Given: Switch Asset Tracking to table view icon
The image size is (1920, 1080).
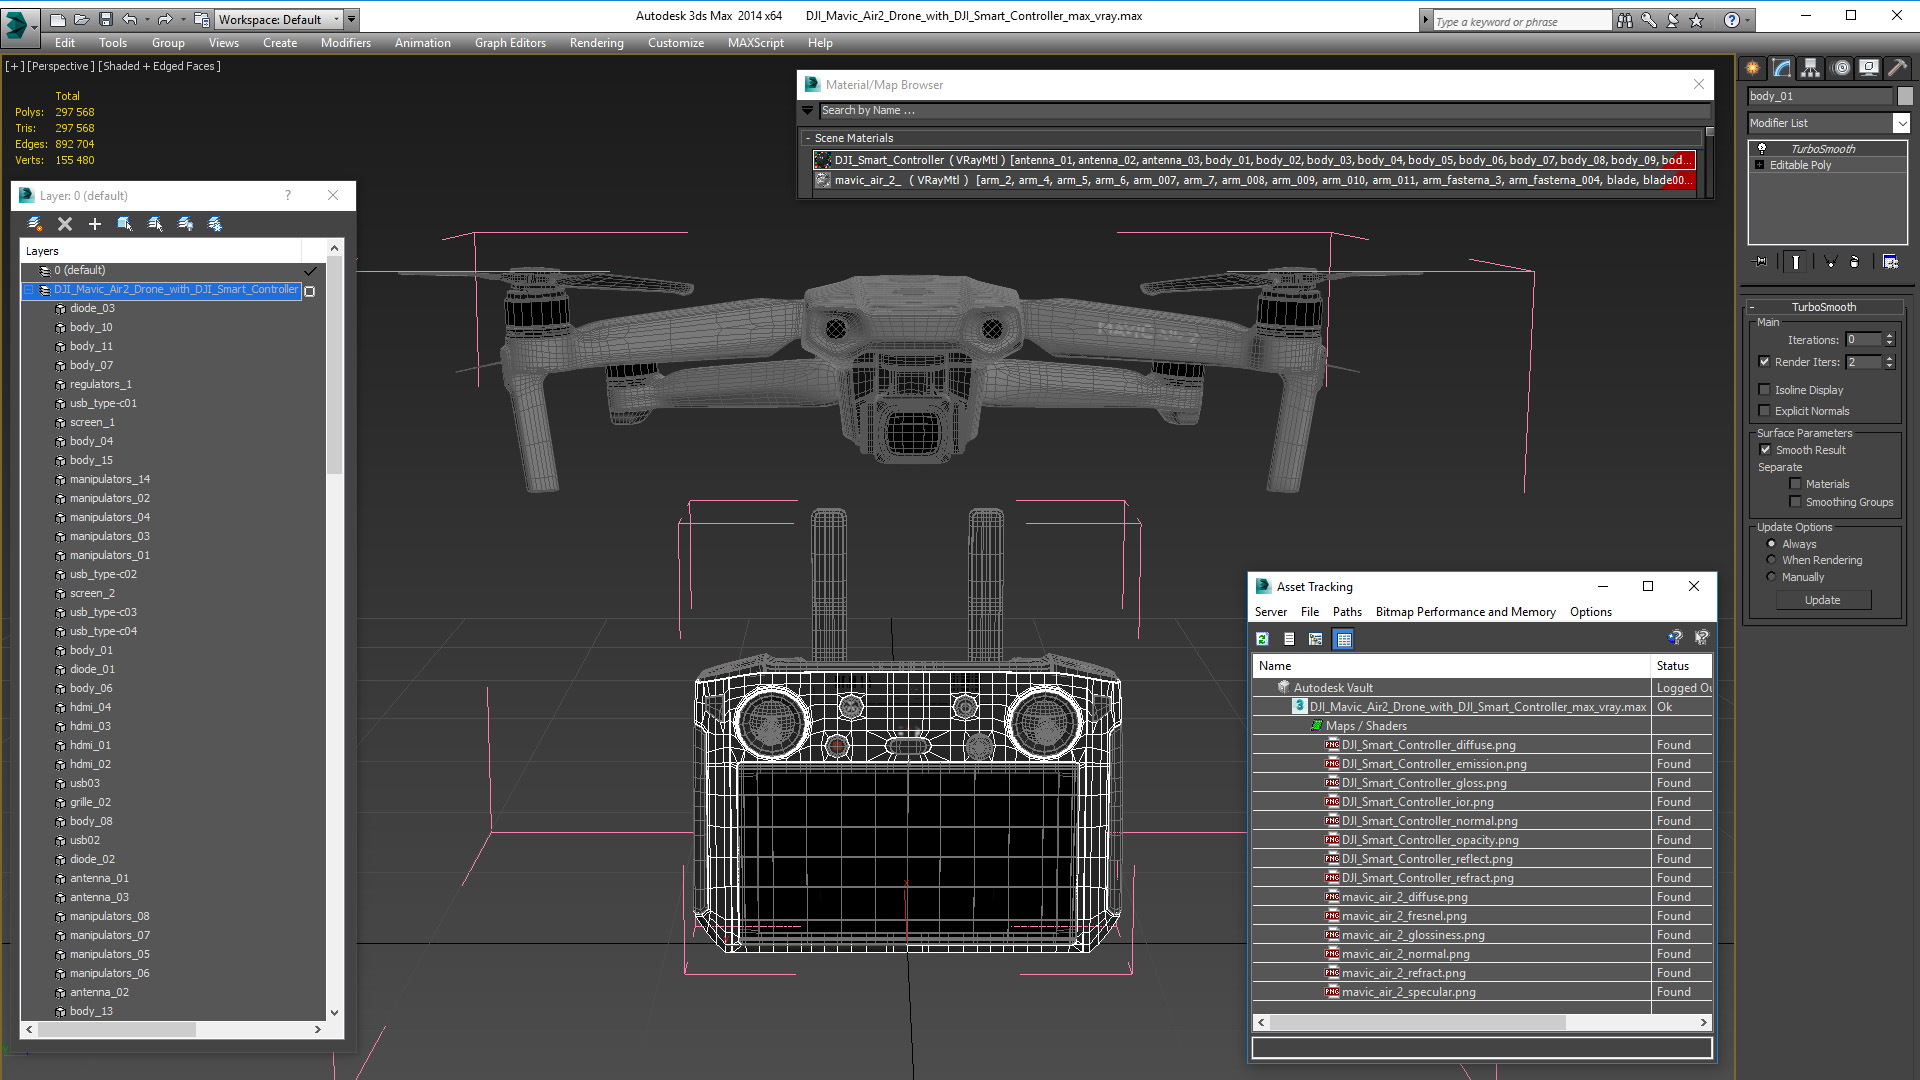Looking at the screenshot, I should (1344, 639).
